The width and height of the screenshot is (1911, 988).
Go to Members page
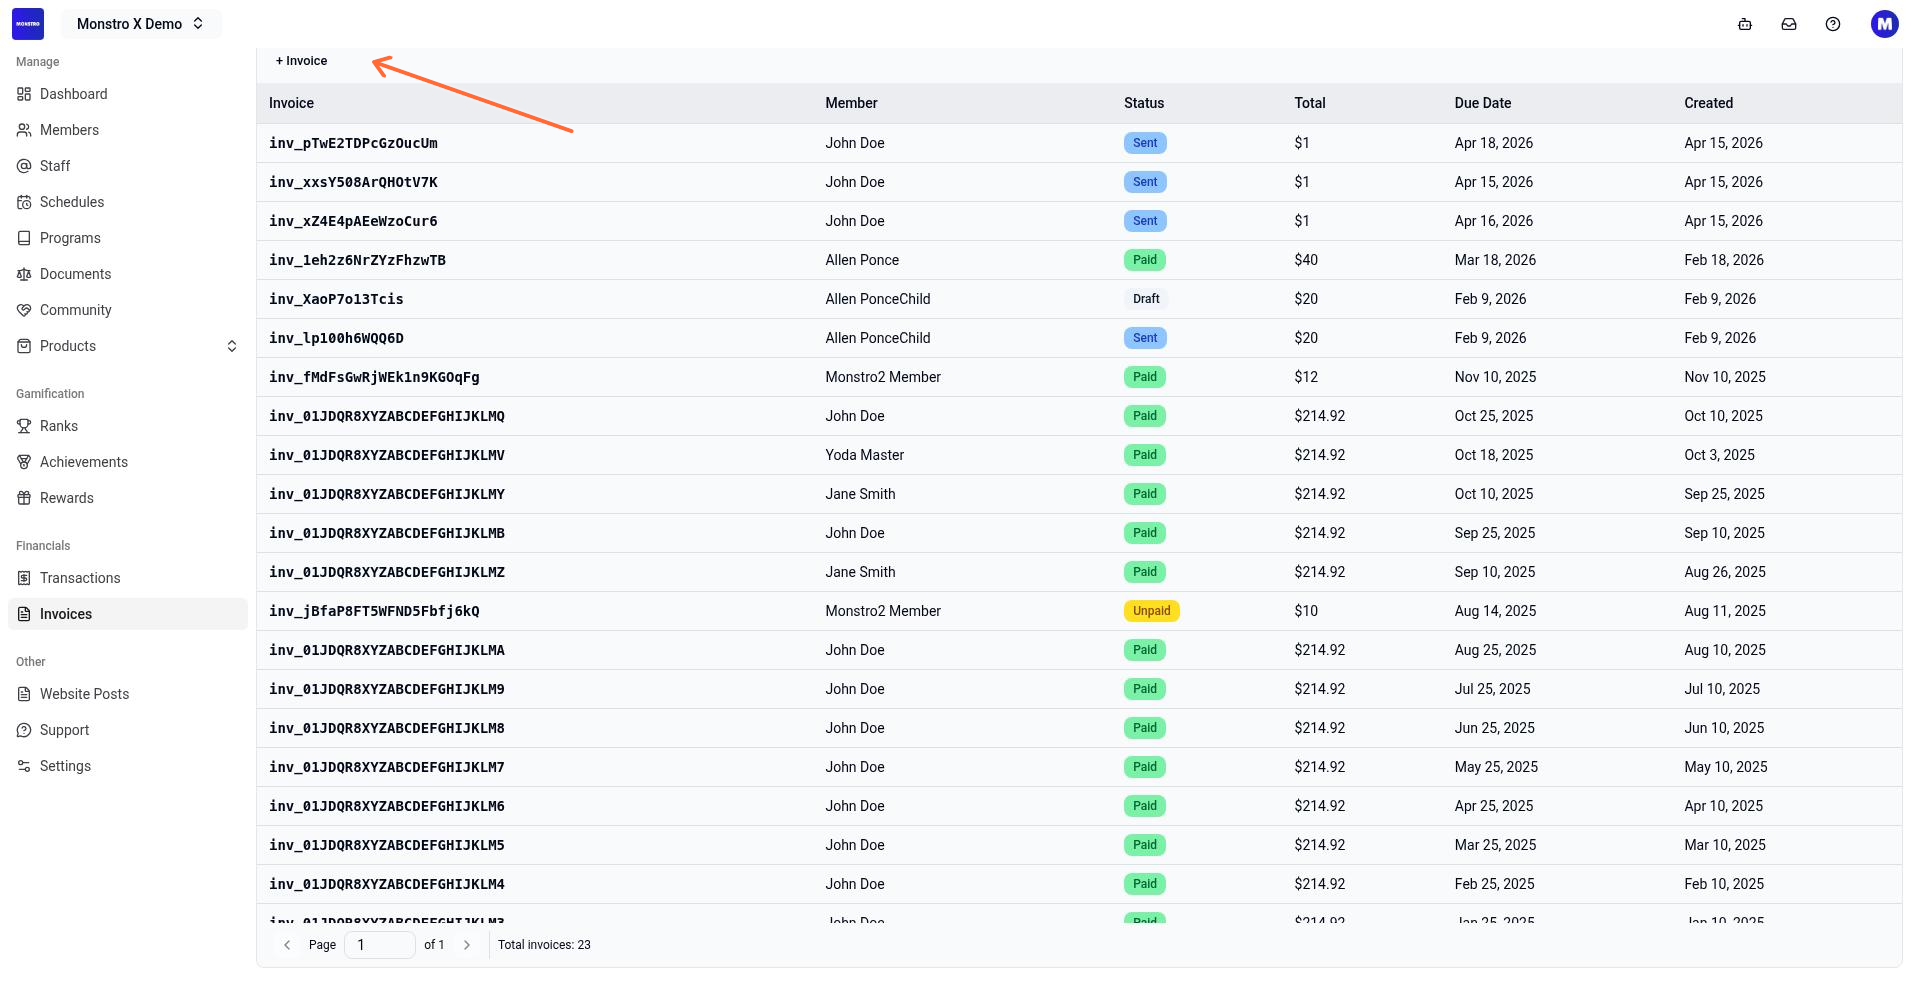[x=128, y=130]
